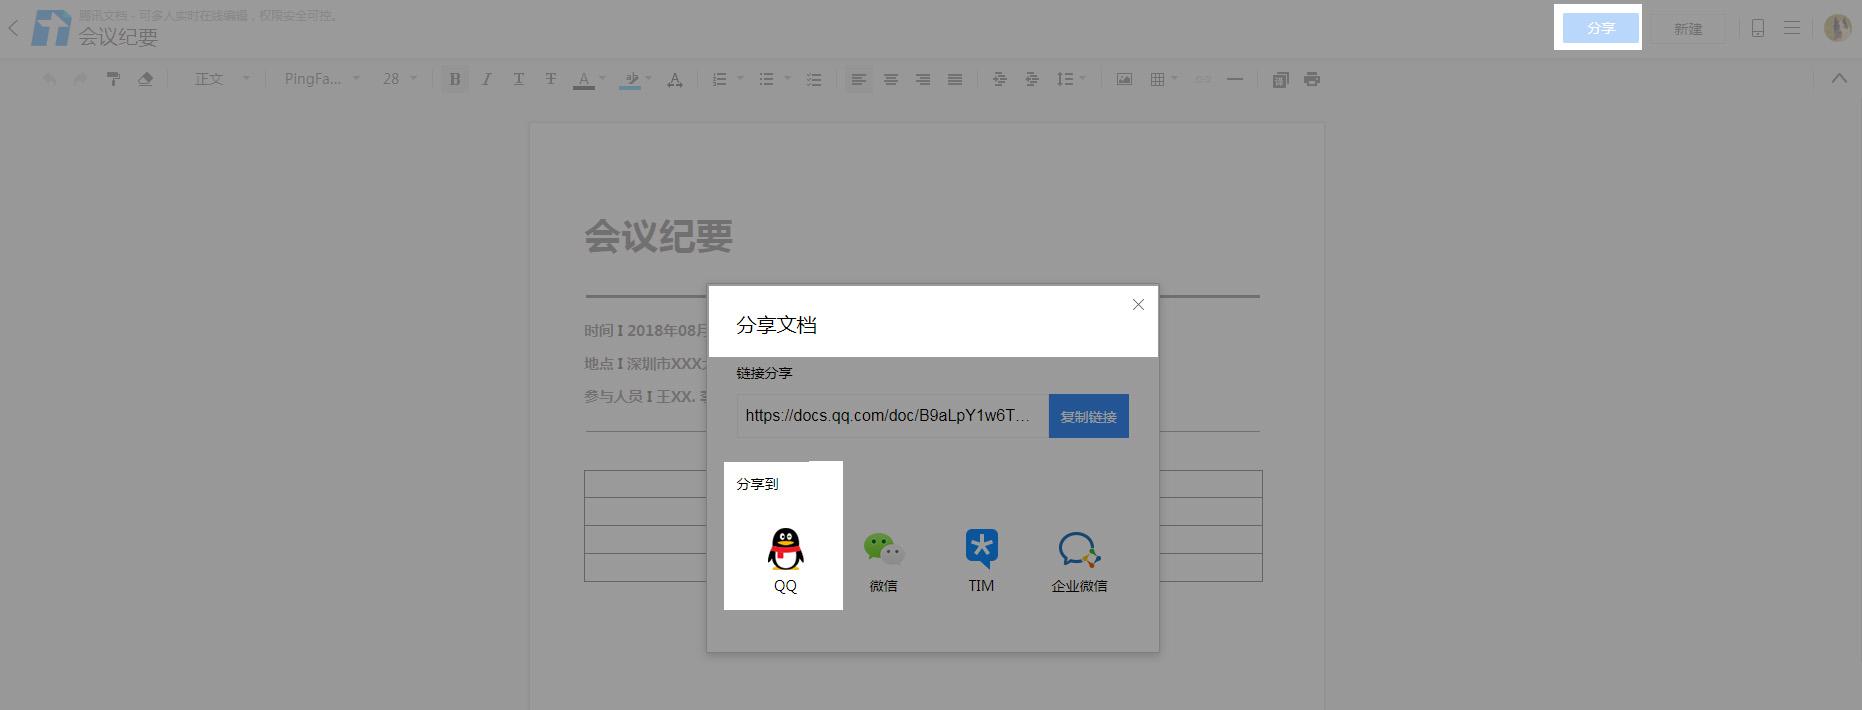Toggle underline formatting

[x=519, y=79]
